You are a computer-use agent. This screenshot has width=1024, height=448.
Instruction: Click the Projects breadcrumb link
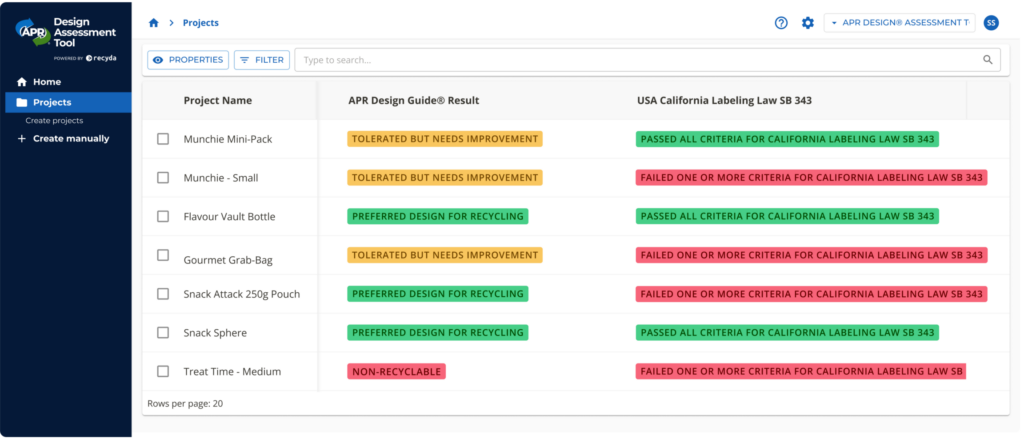click(200, 23)
